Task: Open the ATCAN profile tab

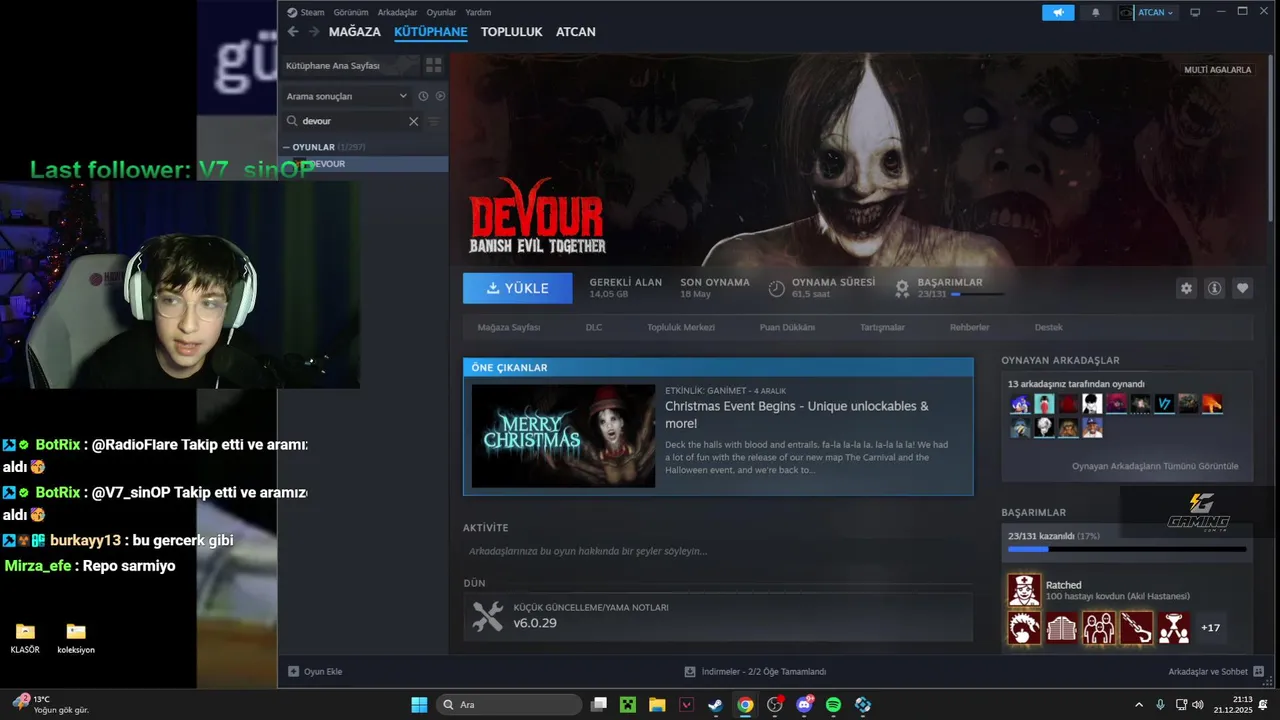Action: coord(576,32)
